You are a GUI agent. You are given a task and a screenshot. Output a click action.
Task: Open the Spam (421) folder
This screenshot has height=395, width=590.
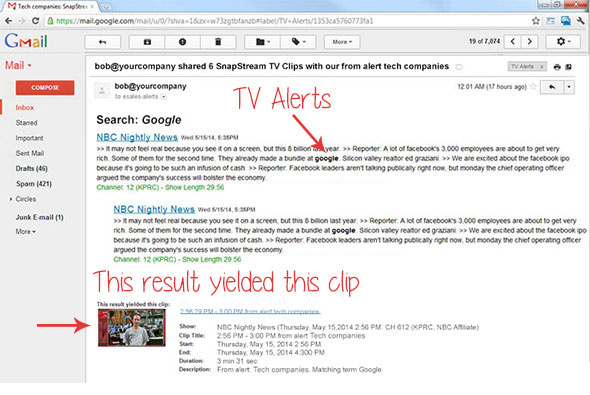pos(33,184)
